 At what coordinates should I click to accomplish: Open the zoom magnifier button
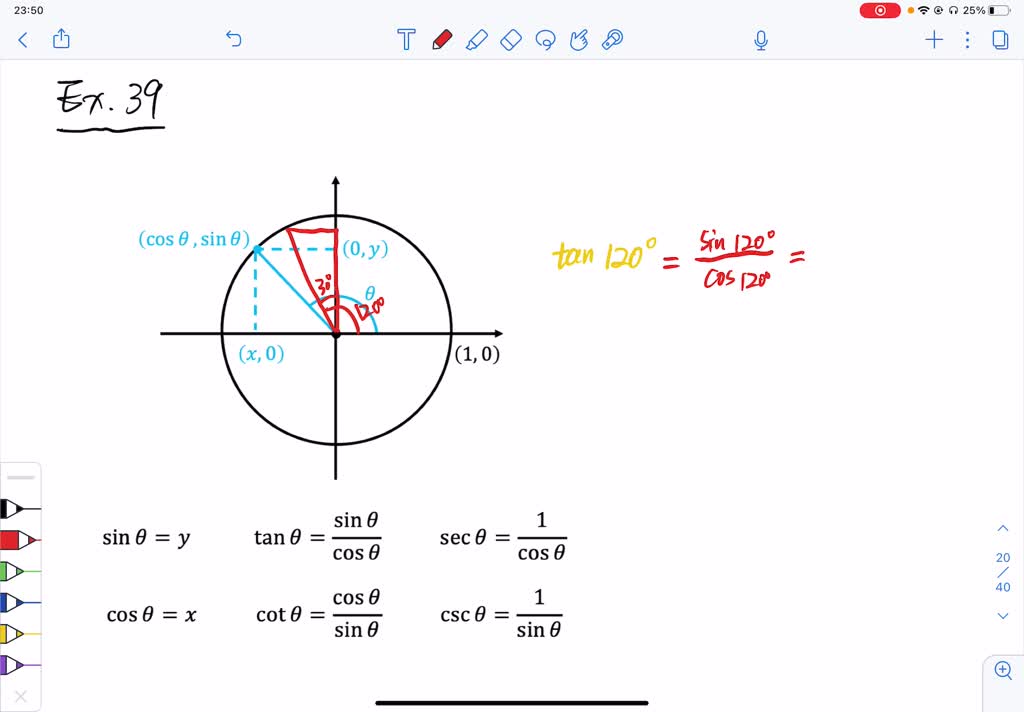tap(1003, 670)
